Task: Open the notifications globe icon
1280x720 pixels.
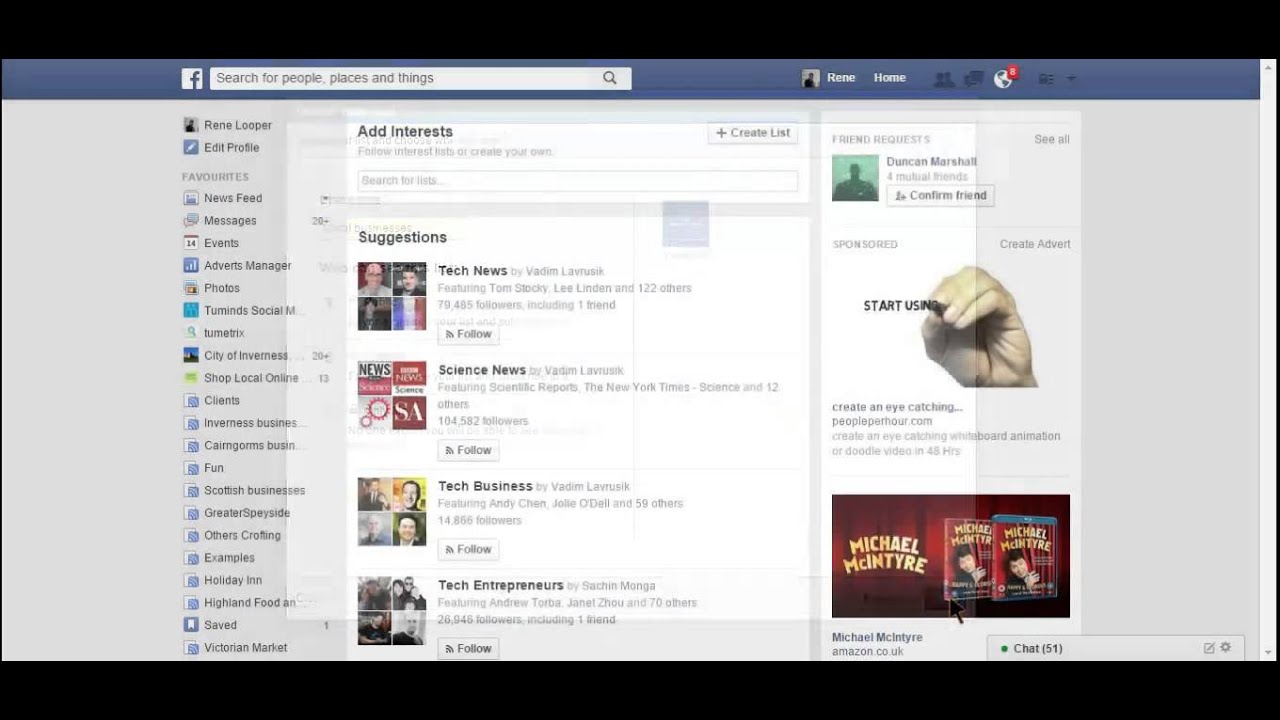Action: (x=1003, y=79)
